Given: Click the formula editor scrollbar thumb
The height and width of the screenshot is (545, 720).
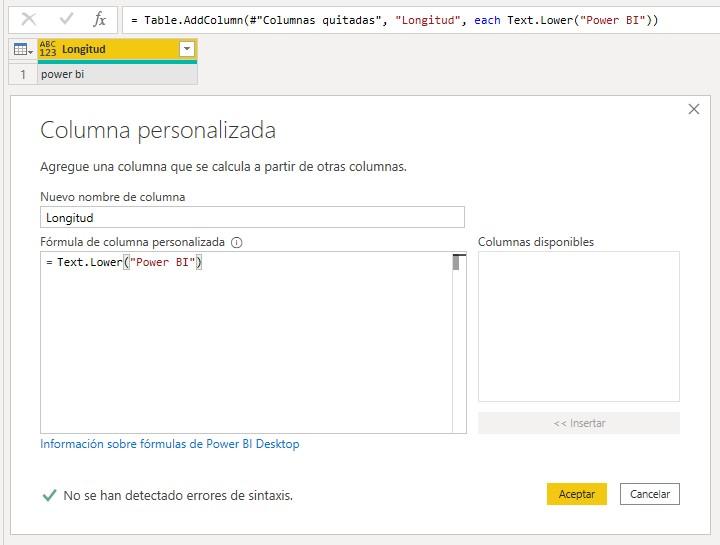Looking at the screenshot, I should (457, 263).
